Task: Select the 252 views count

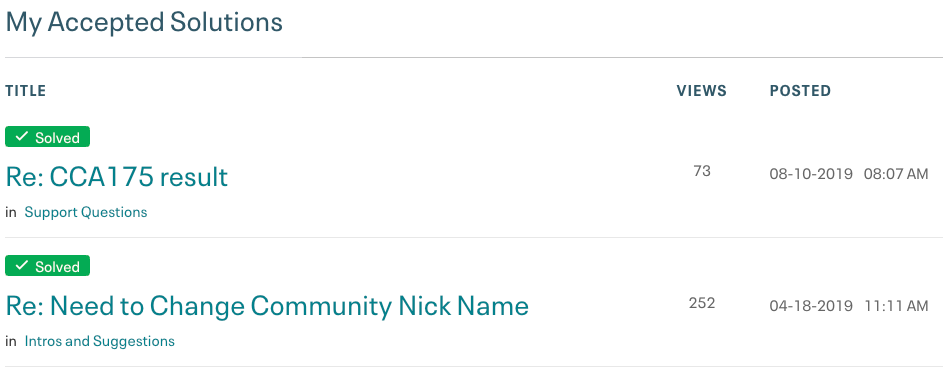Action: click(x=702, y=303)
